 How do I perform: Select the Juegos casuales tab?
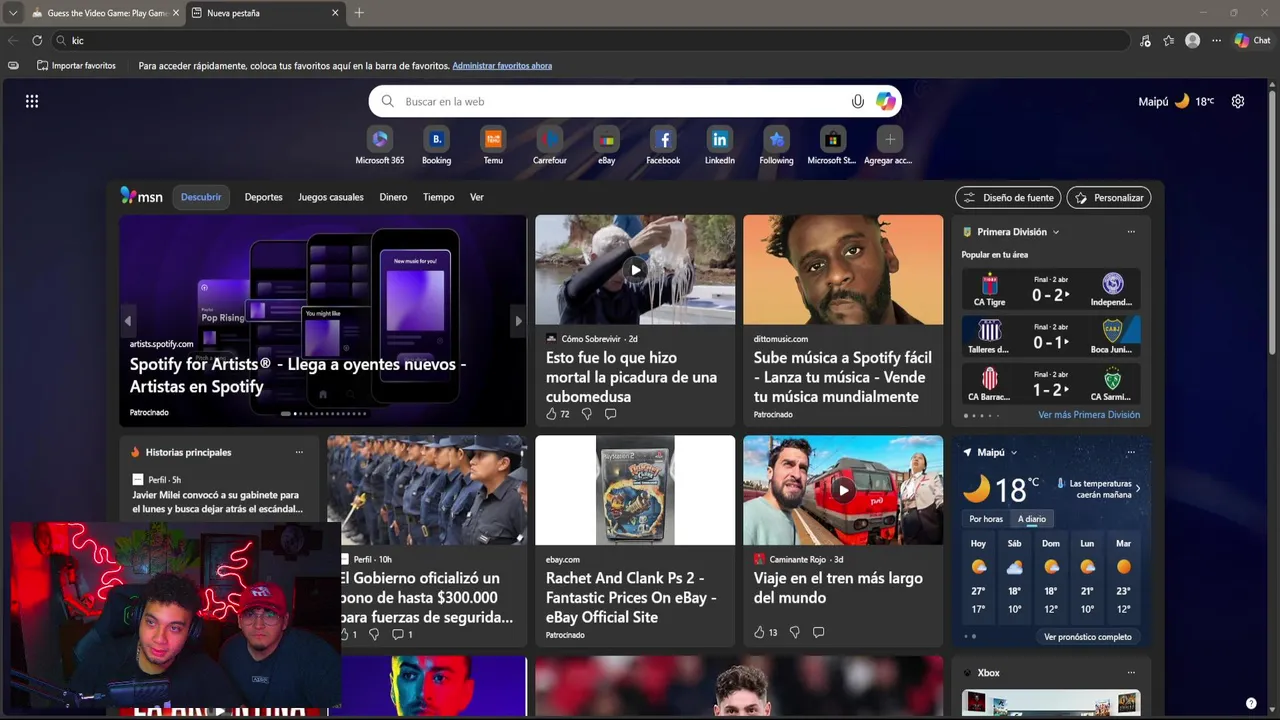pos(331,197)
